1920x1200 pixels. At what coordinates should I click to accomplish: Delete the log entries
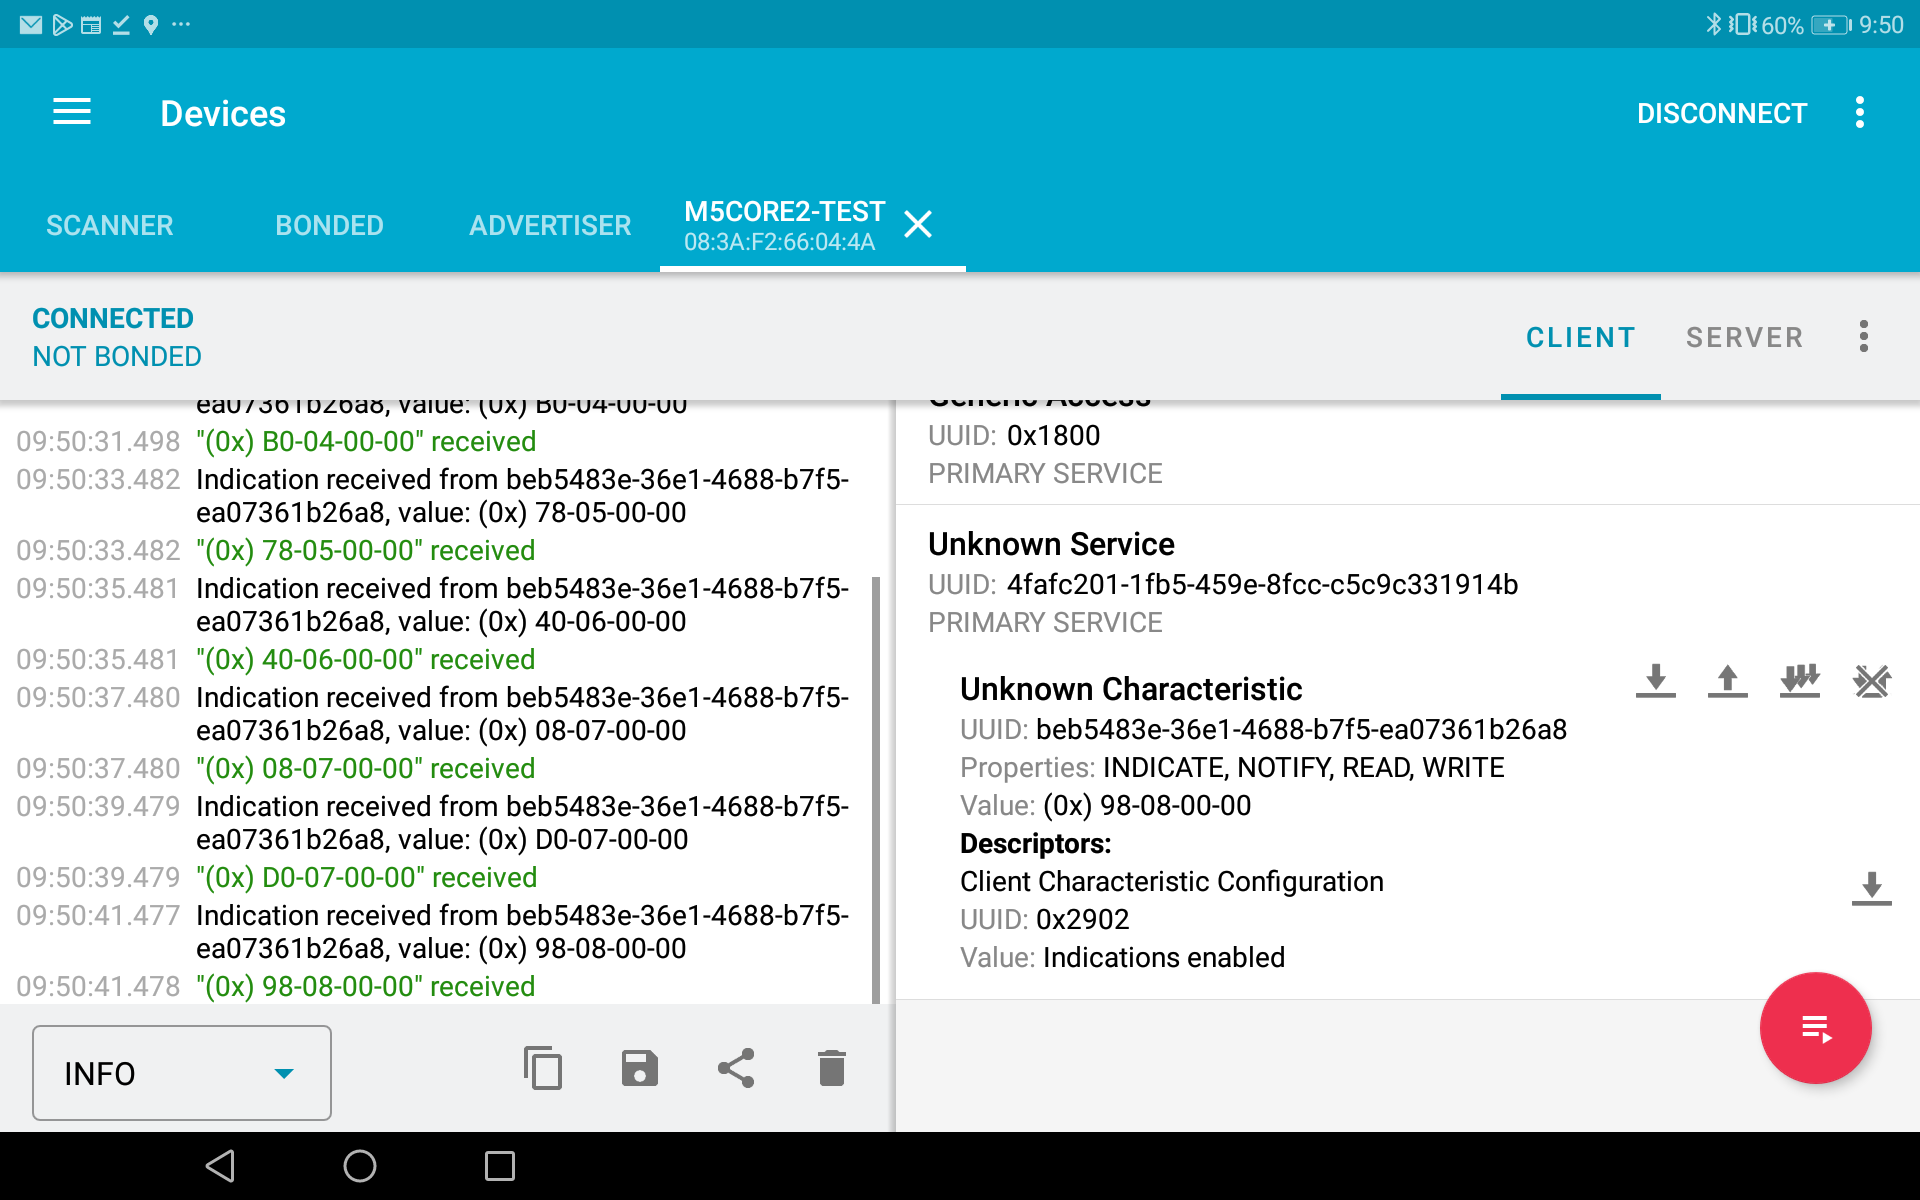(x=831, y=1069)
